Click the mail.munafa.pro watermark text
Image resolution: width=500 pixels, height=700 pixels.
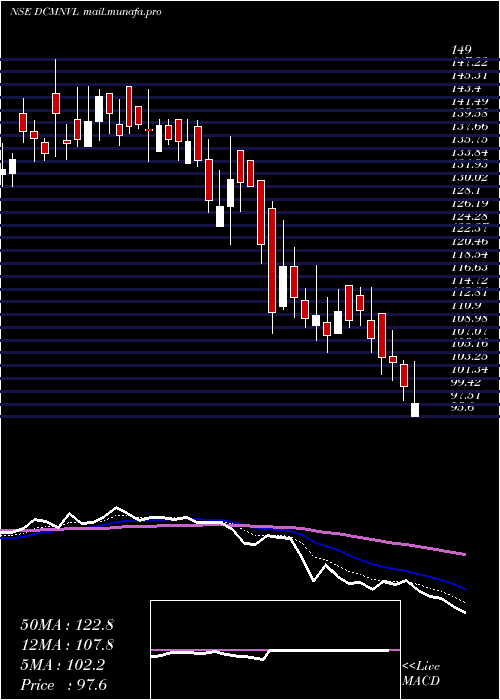(x=122, y=12)
